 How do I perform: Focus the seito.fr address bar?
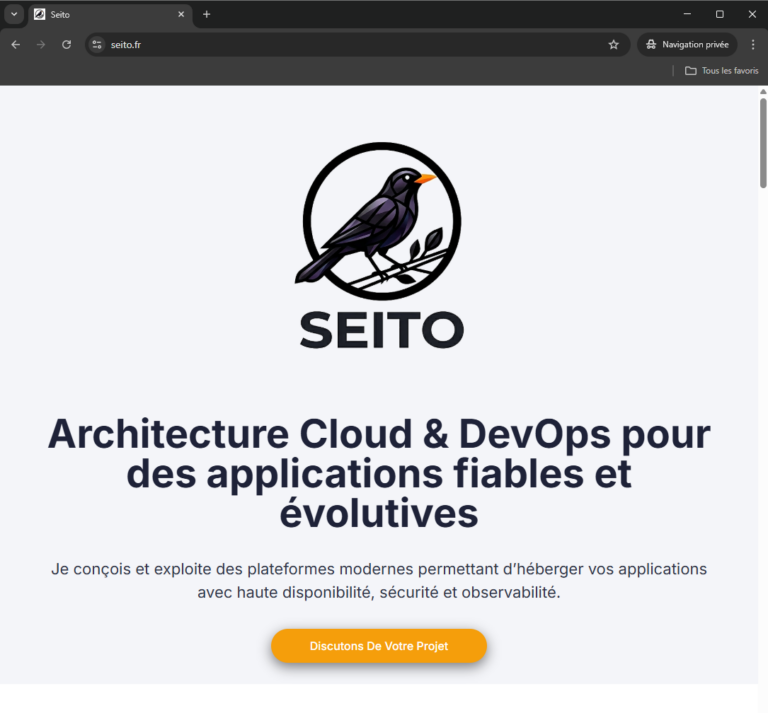tap(358, 45)
